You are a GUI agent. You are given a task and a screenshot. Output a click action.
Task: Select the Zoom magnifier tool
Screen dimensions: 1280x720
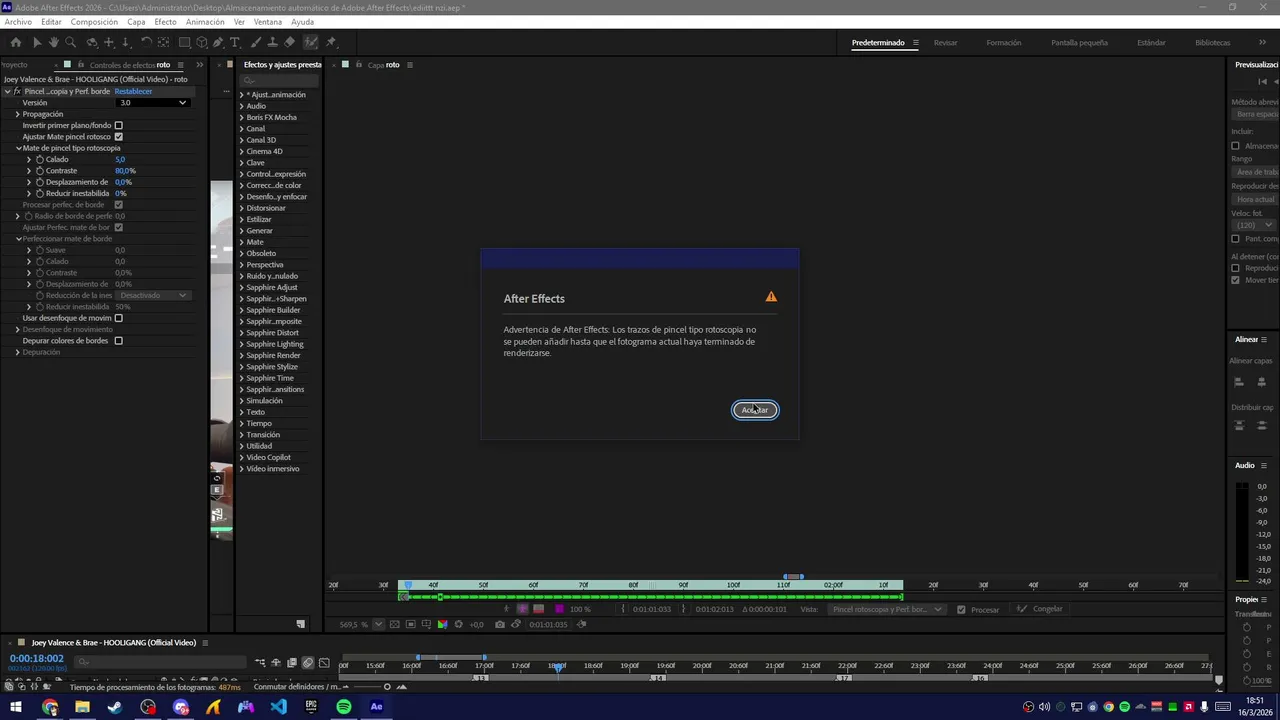(70, 42)
